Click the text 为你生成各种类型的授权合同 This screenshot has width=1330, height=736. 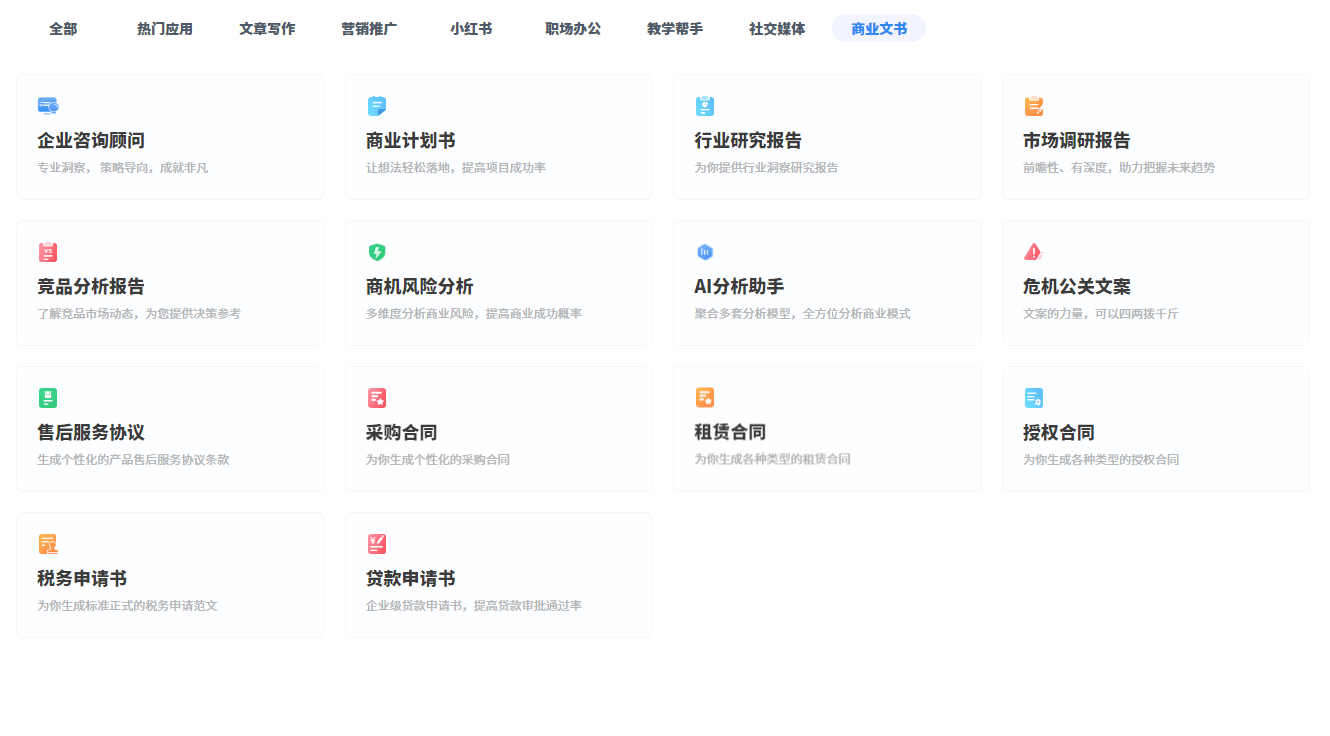pos(1101,460)
